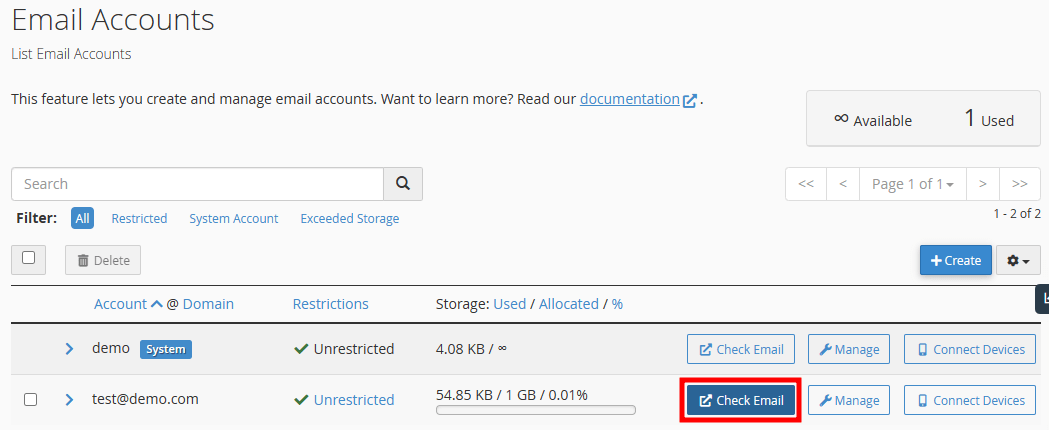The width and height of the screenshot is (1049, 430).
Task: Expand the demo system account row
Action: [70, 349]
